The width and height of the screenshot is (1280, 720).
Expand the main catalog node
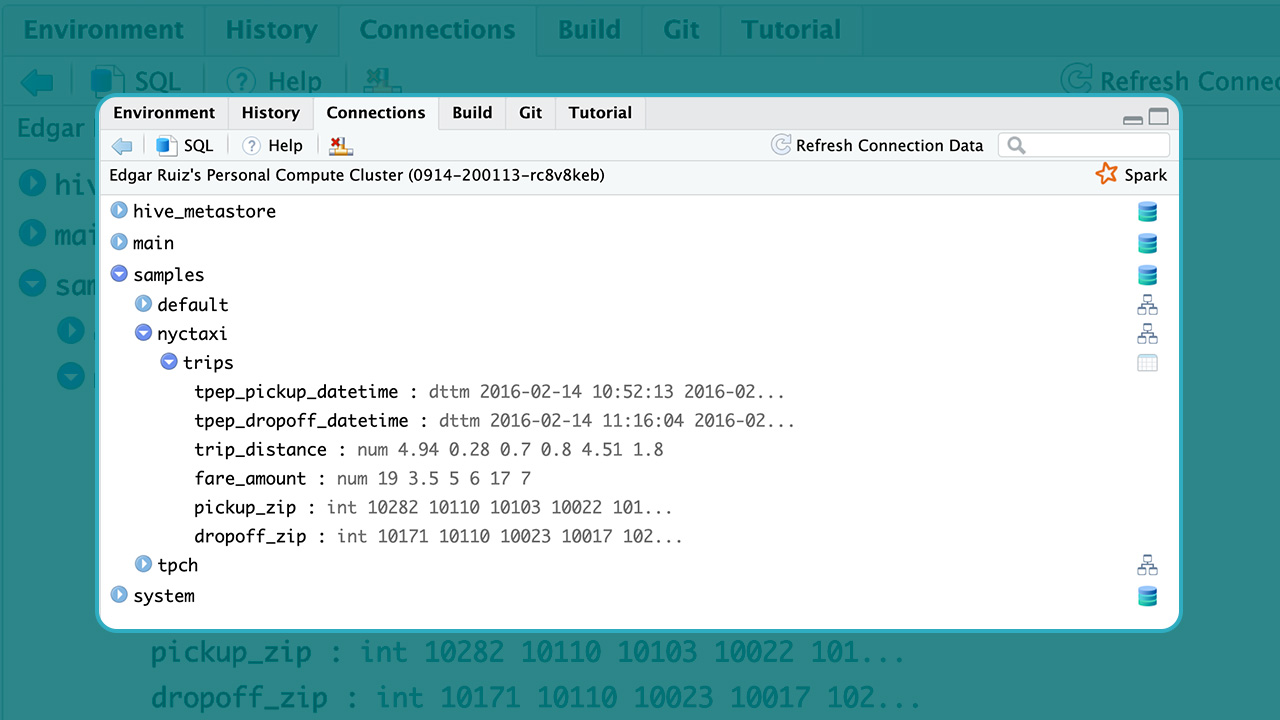[120, 242]
